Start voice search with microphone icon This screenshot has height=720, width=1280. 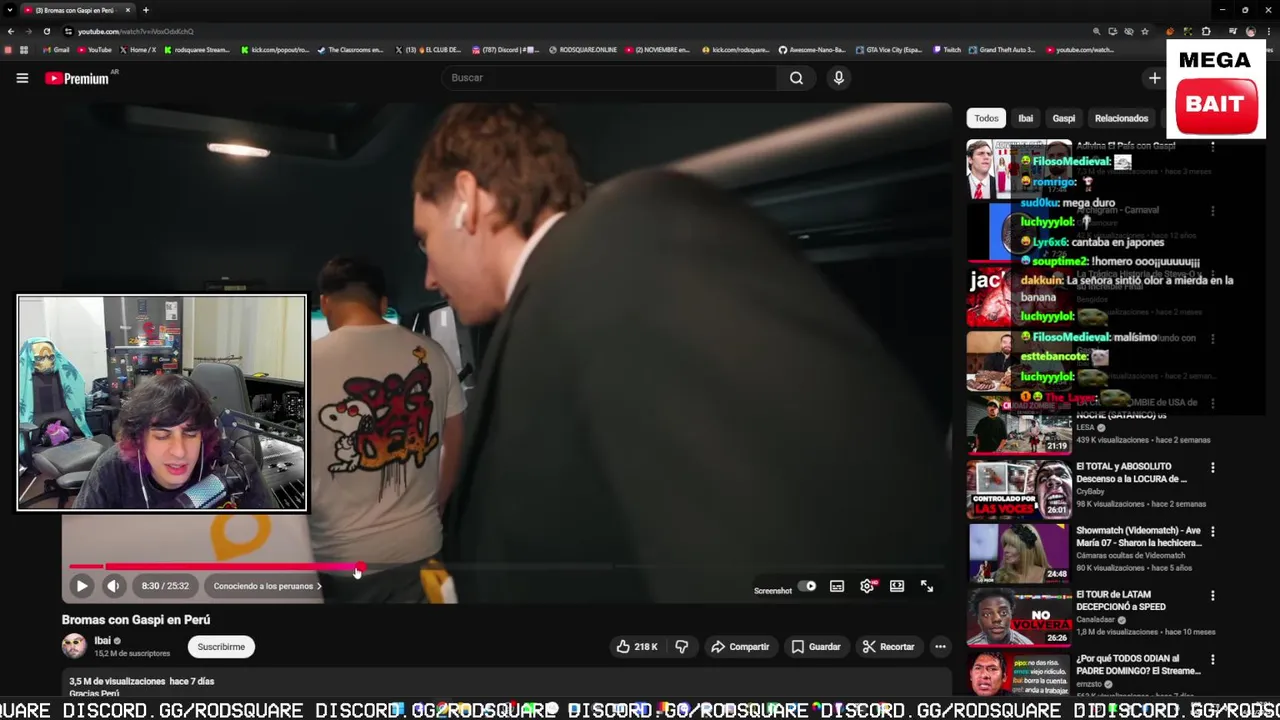coord(839,78)
